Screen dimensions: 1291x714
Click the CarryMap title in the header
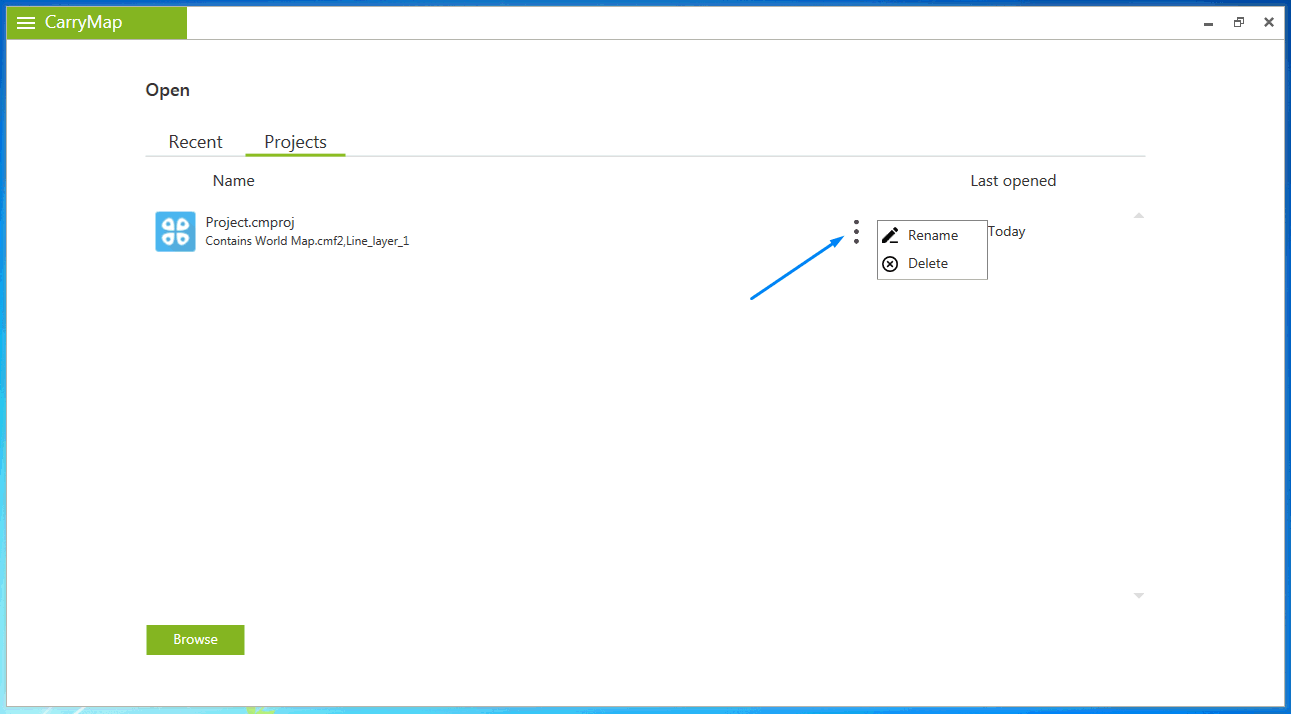83,23
